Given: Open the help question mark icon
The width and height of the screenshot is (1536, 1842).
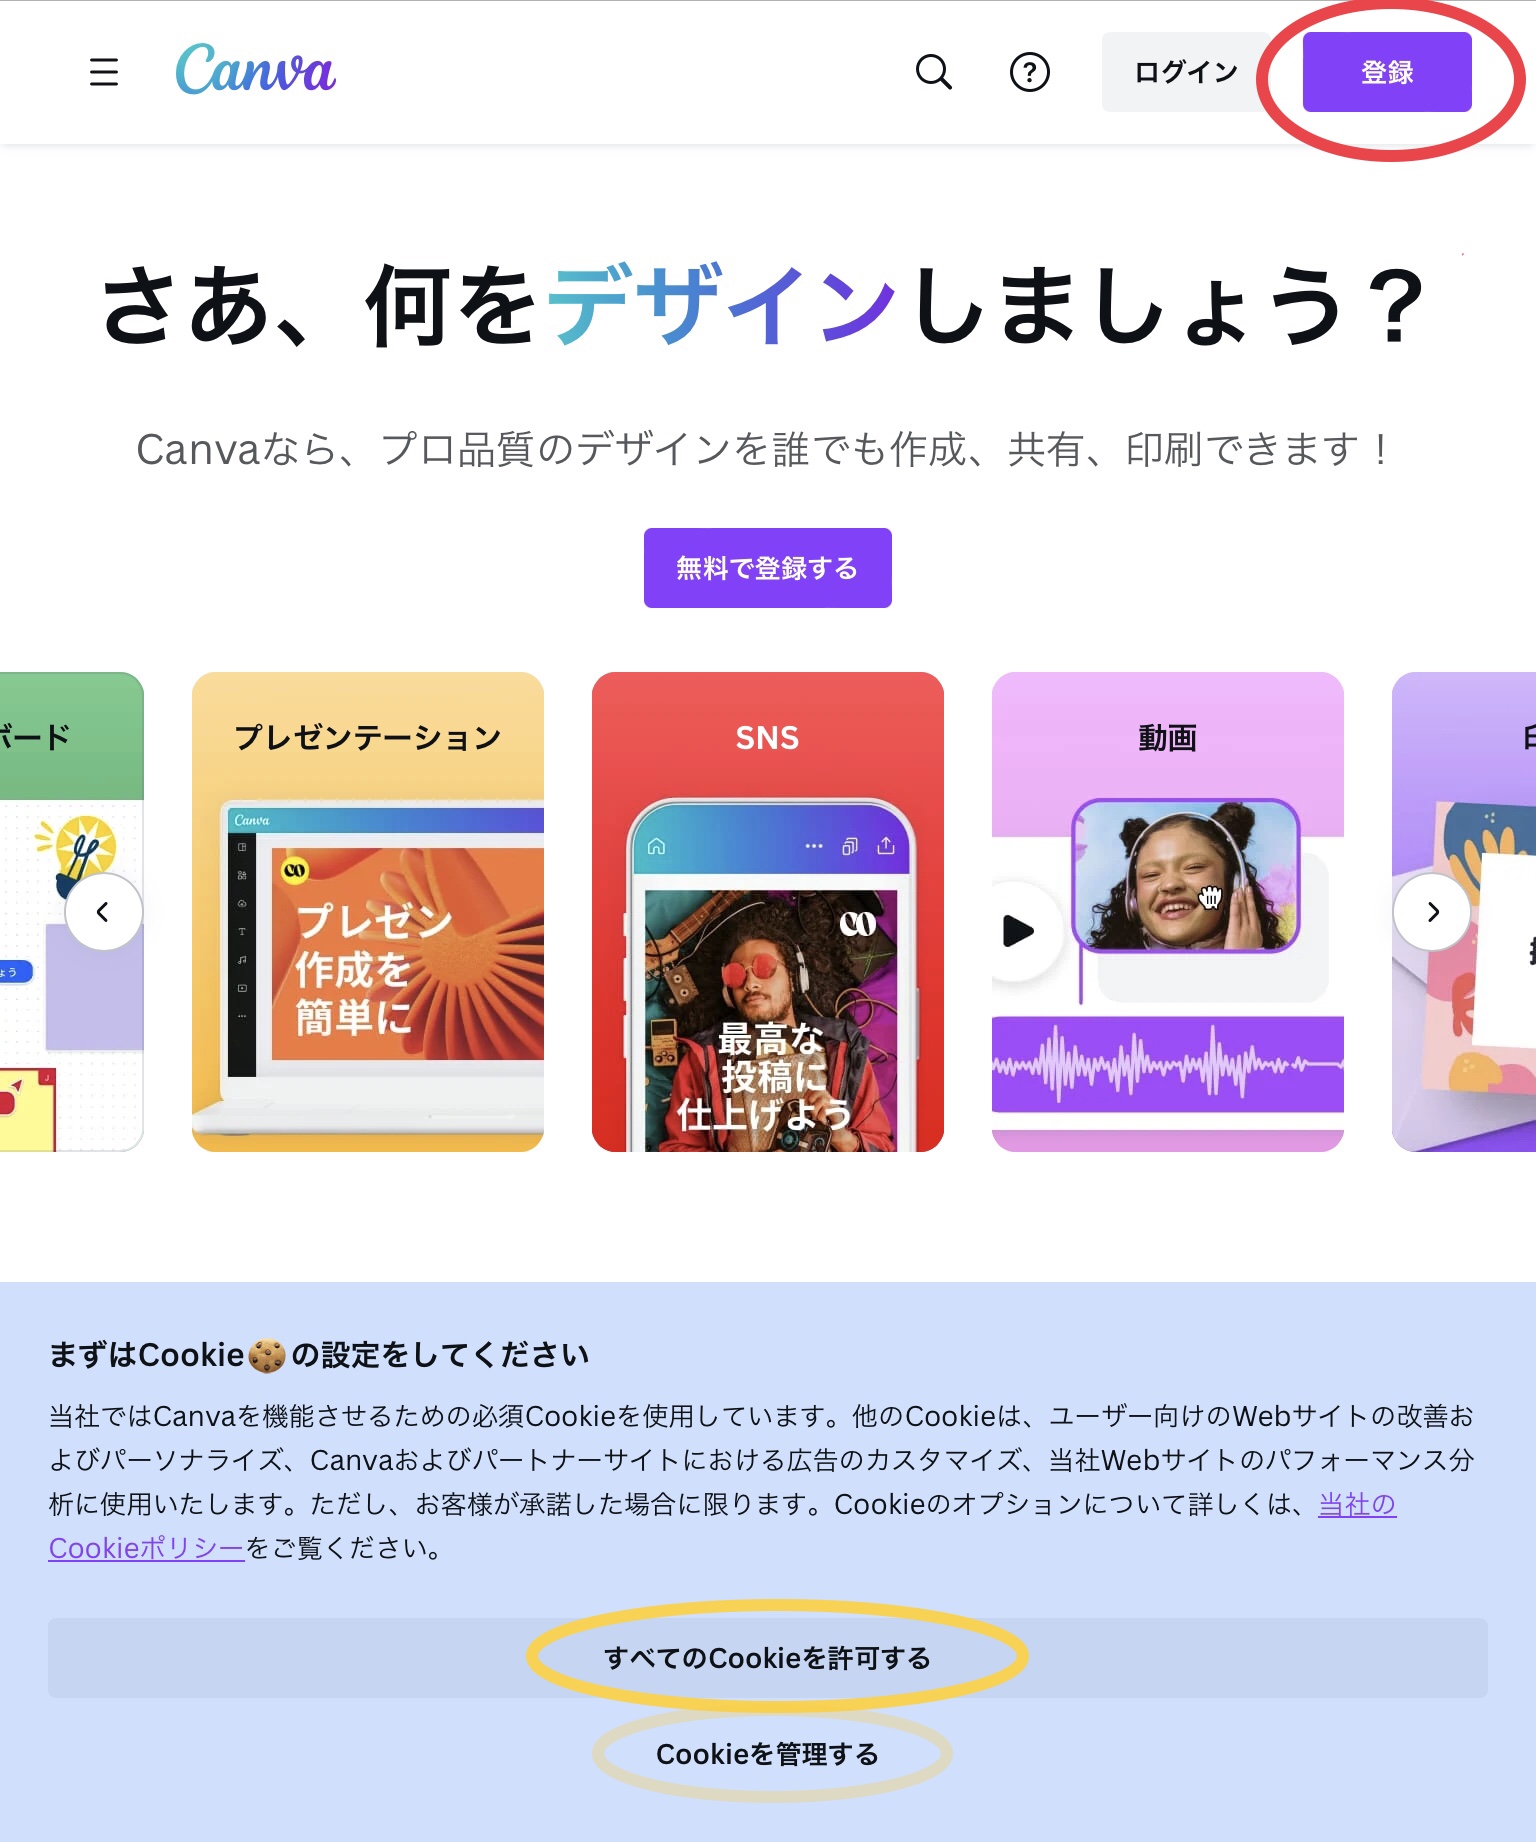Looking at the screenshot, I should click(1030, 72).
